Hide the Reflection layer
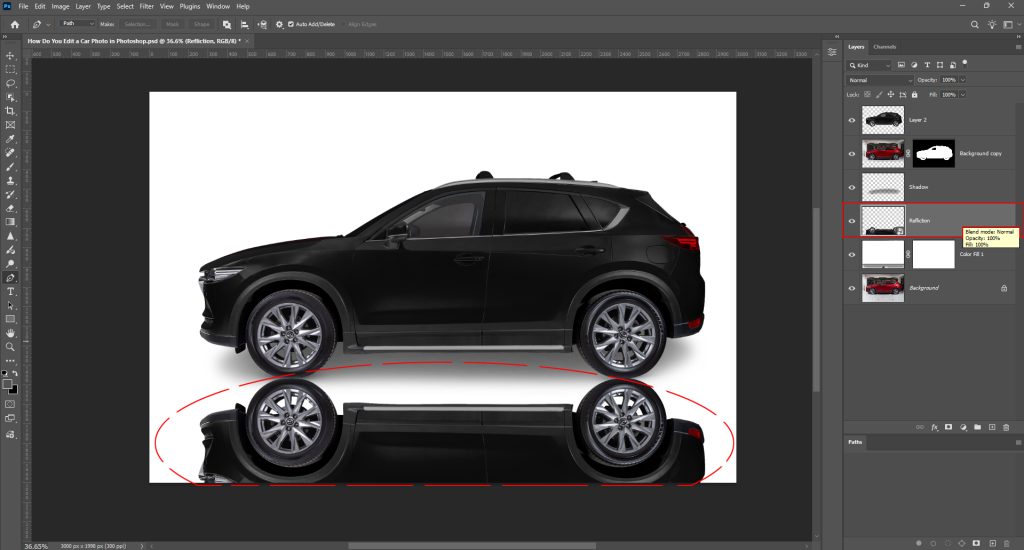Image resolution: width=1024 pixels, height=550 pixels. pos(852,221)
